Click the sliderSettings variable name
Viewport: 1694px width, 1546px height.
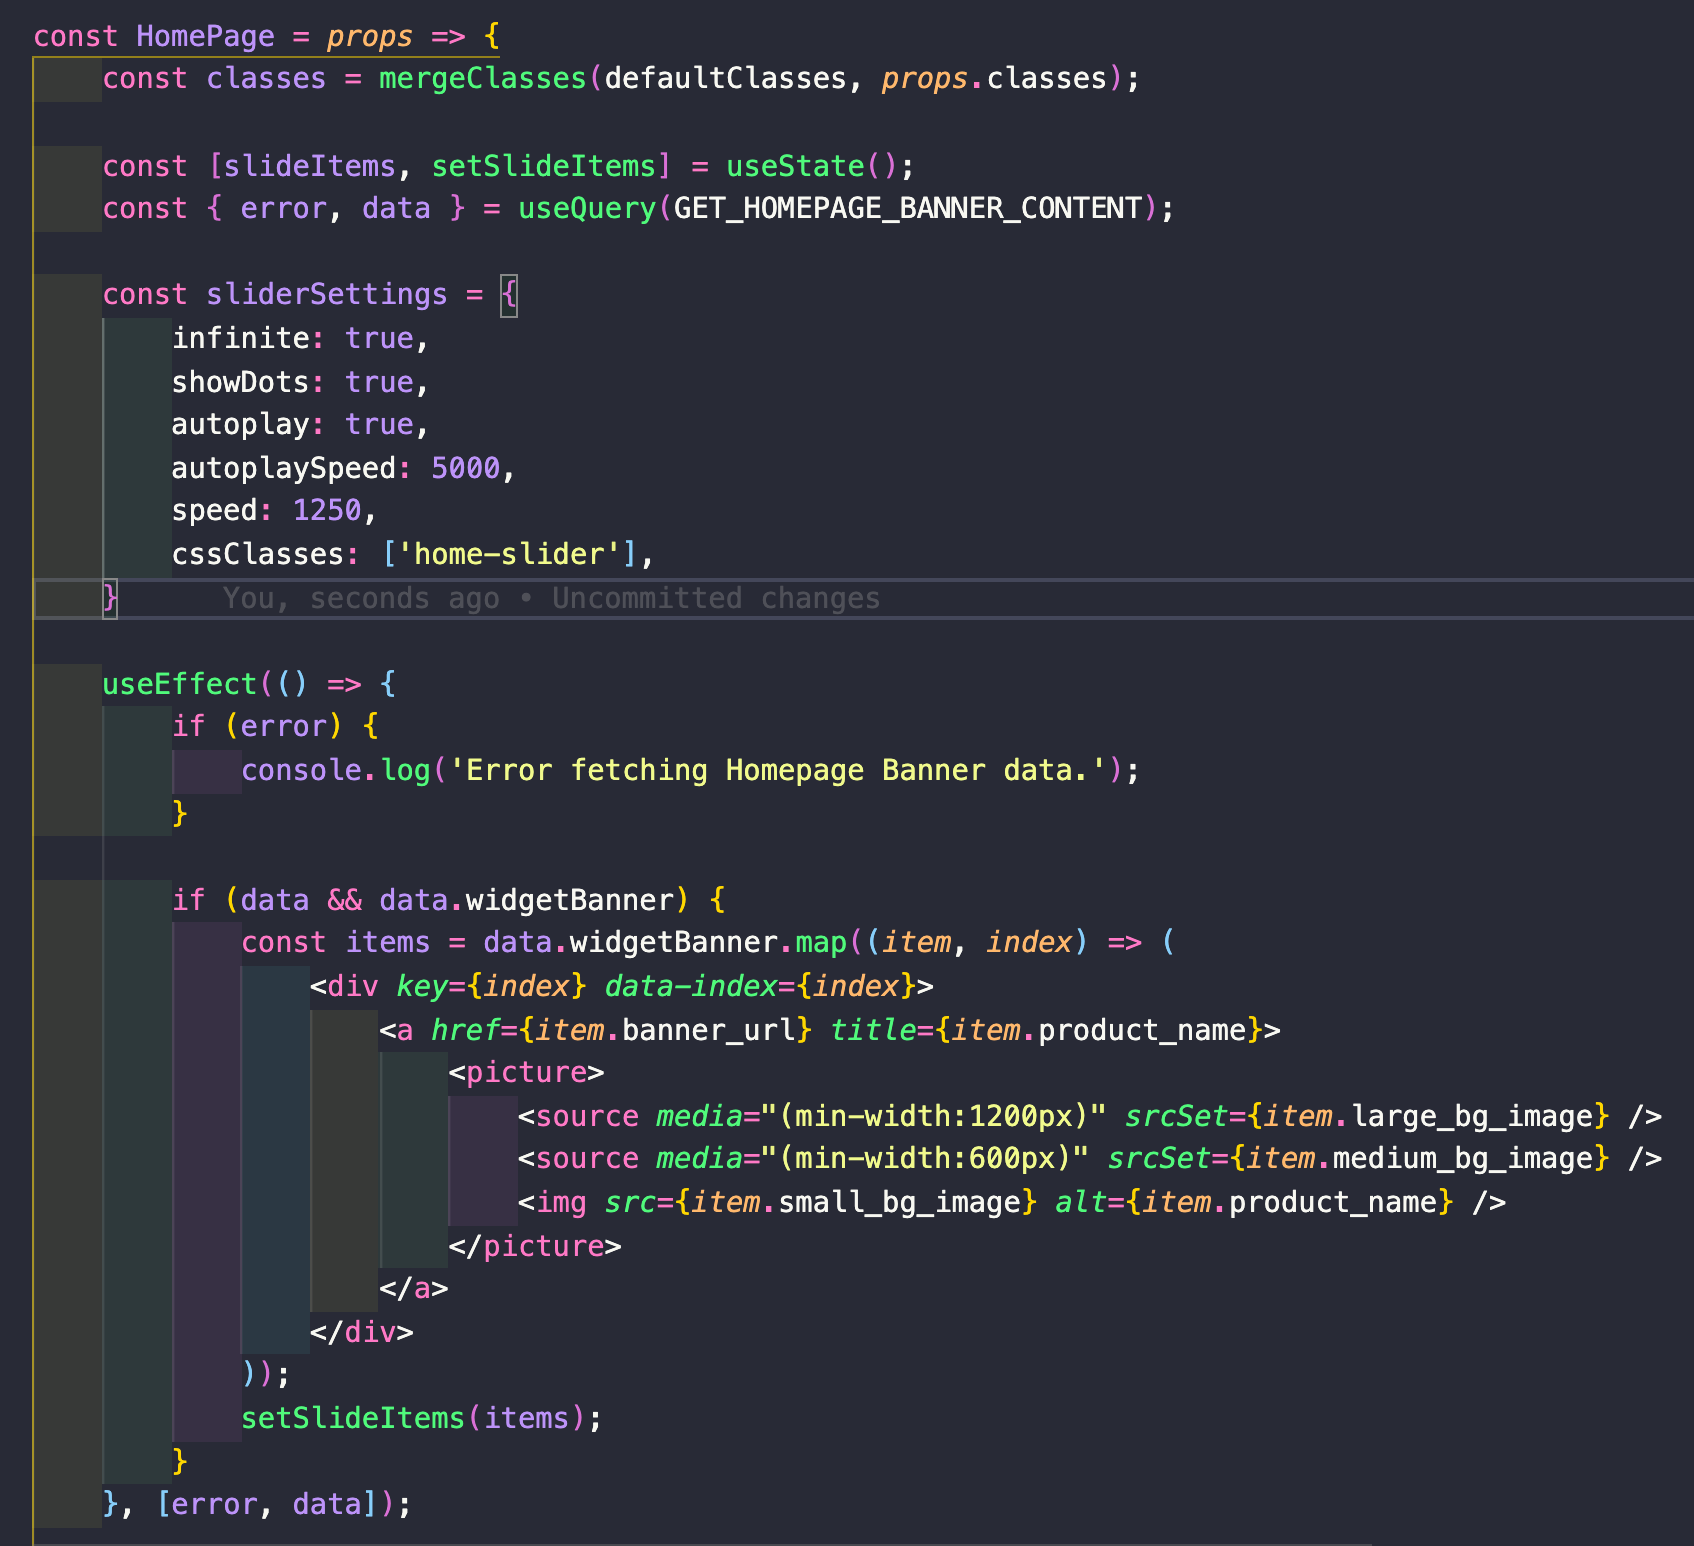point(326,294)
